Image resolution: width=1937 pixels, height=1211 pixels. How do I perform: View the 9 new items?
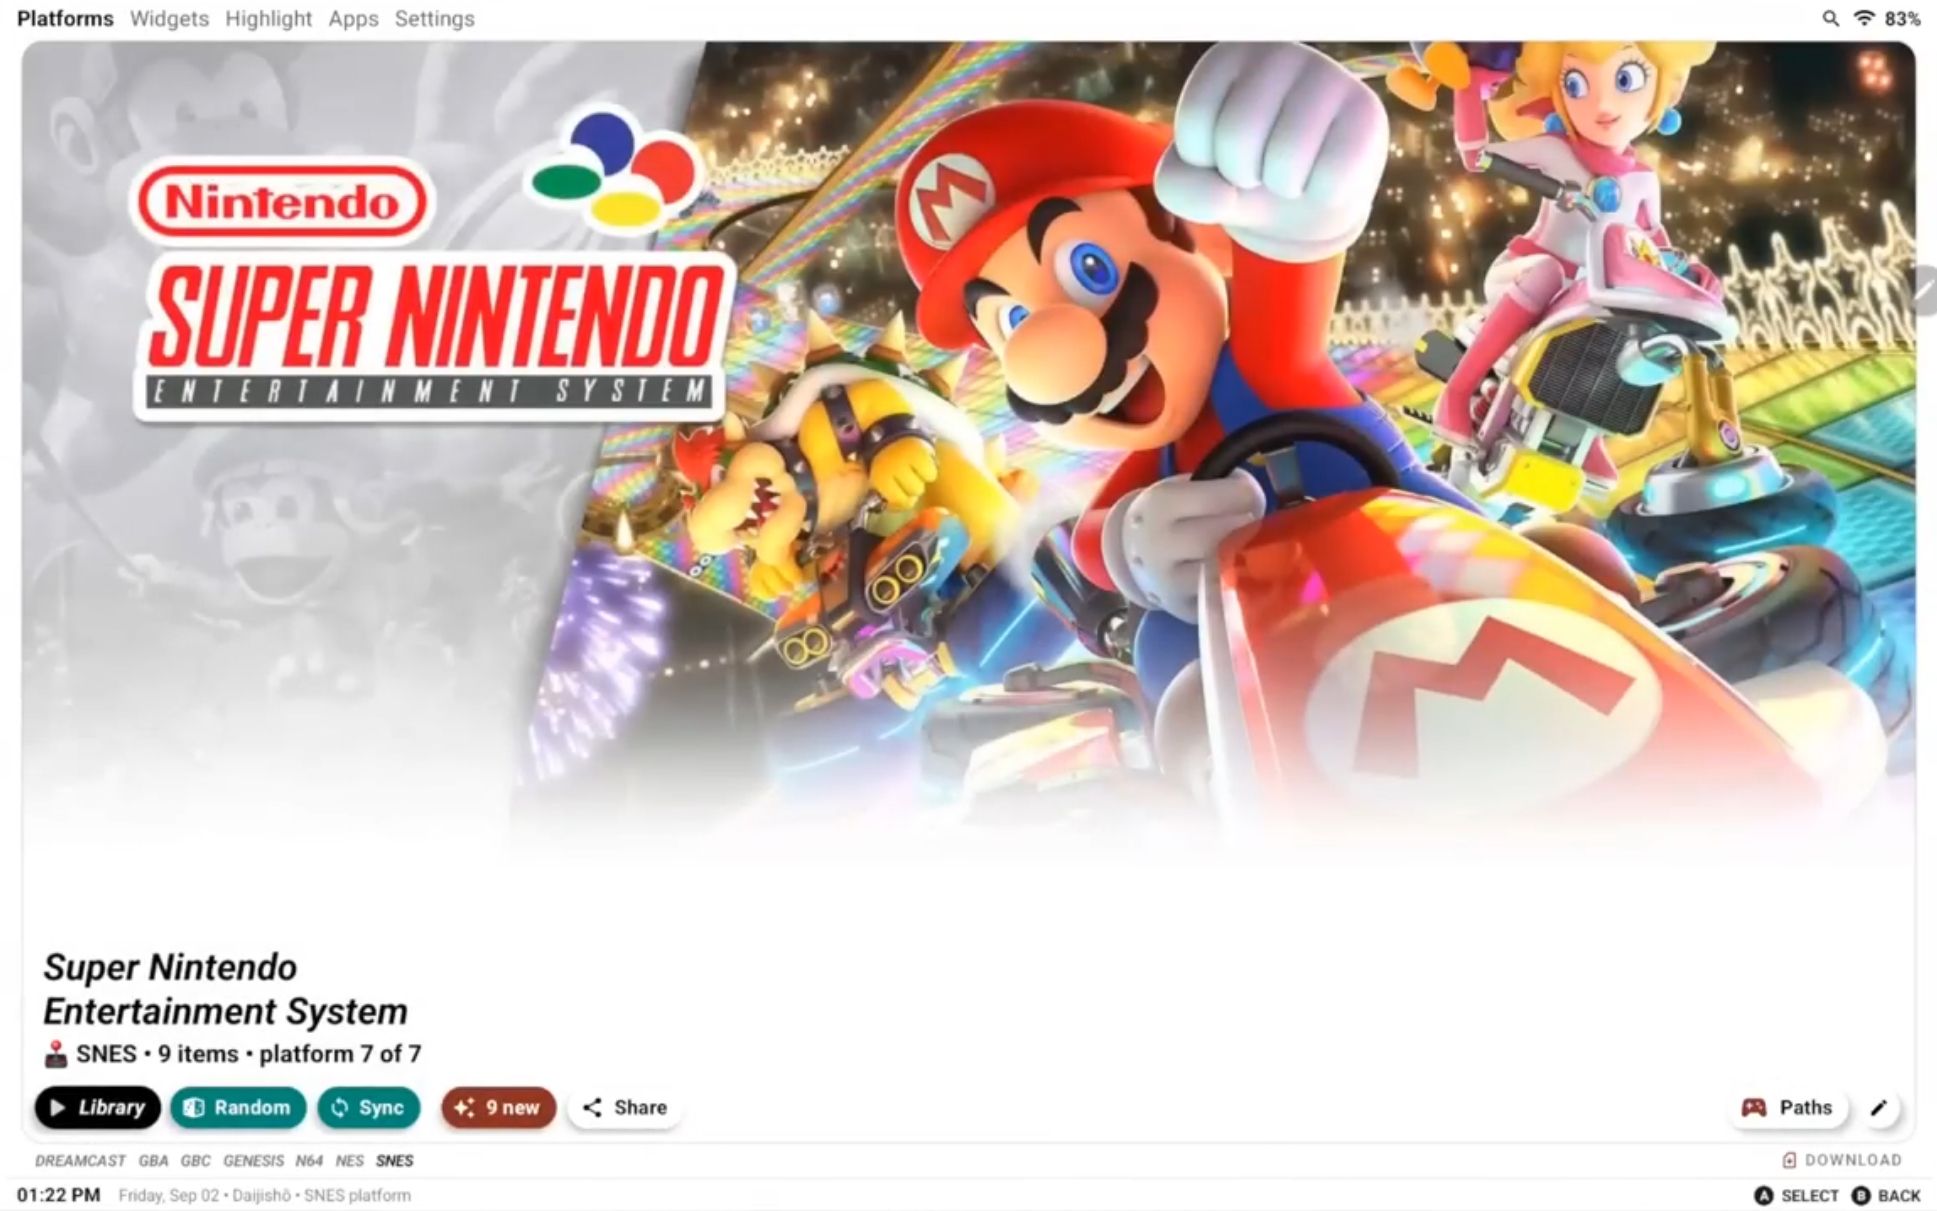tap(498, 1107)
